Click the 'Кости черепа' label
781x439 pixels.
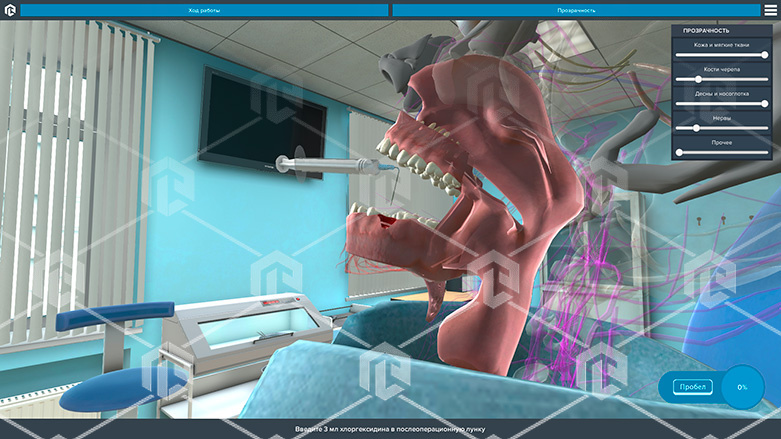click(x=726, y=69)
